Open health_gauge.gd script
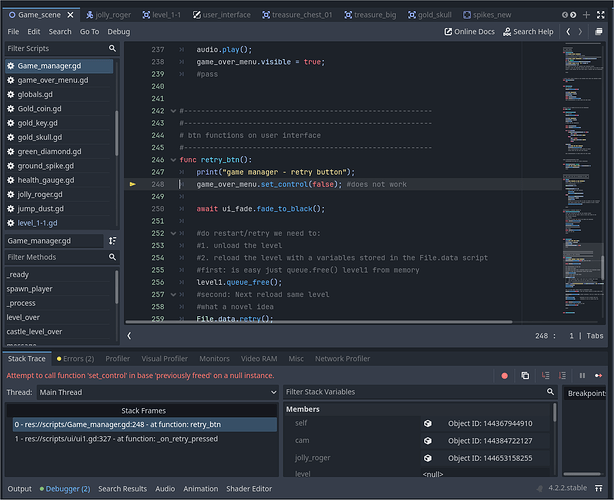The width and height of the screenshot is (614, 500). [x=59, y=180]
